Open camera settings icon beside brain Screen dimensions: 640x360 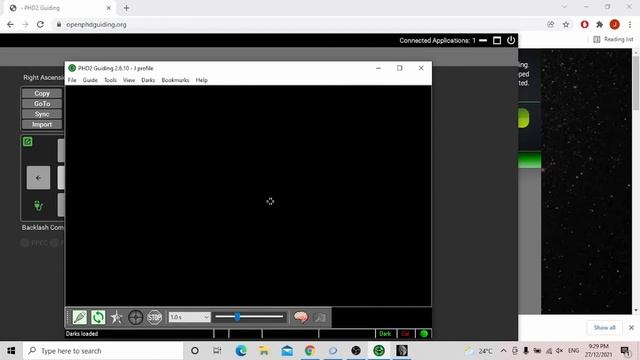[x=320, y=317]
